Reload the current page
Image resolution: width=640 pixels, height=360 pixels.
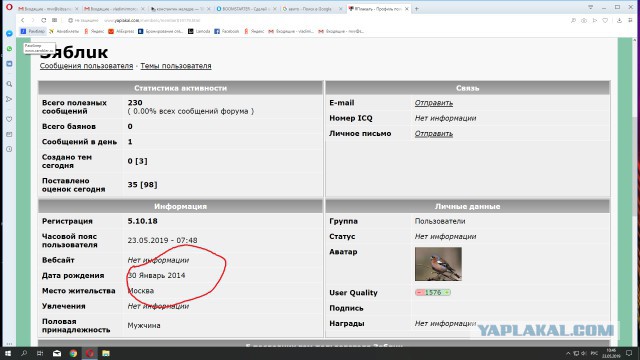click(44, 20)
